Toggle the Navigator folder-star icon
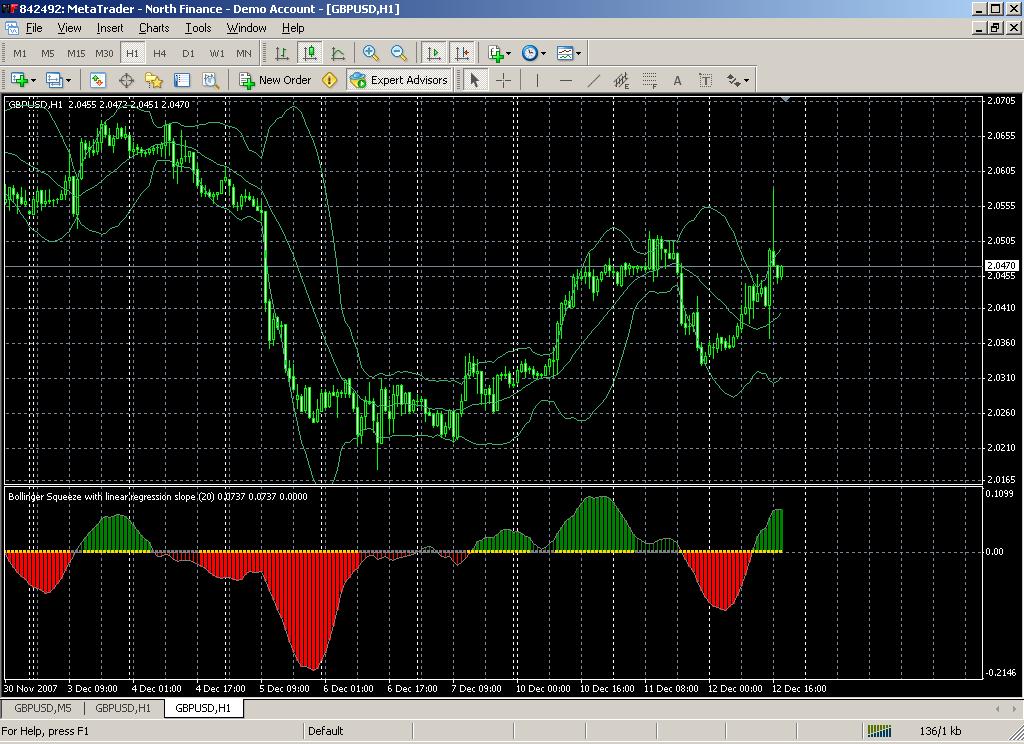The height and width of the screenshot is (744, 1024). tap(154, 80)
